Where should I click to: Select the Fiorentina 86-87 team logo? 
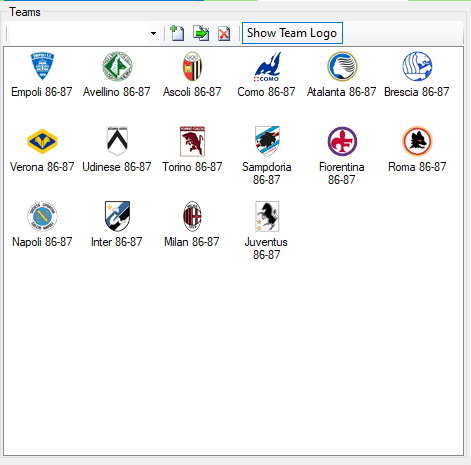[x=342, y=141]
